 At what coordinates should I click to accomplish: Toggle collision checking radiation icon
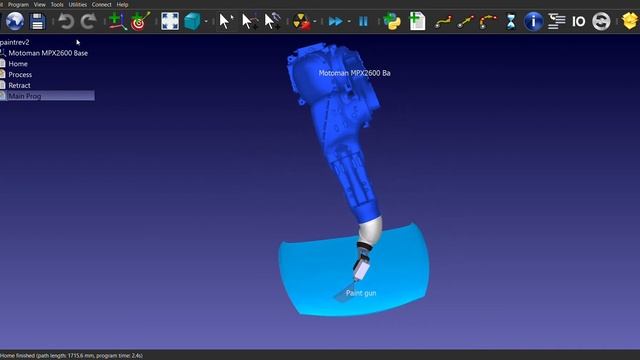click(x=302, y=21)
